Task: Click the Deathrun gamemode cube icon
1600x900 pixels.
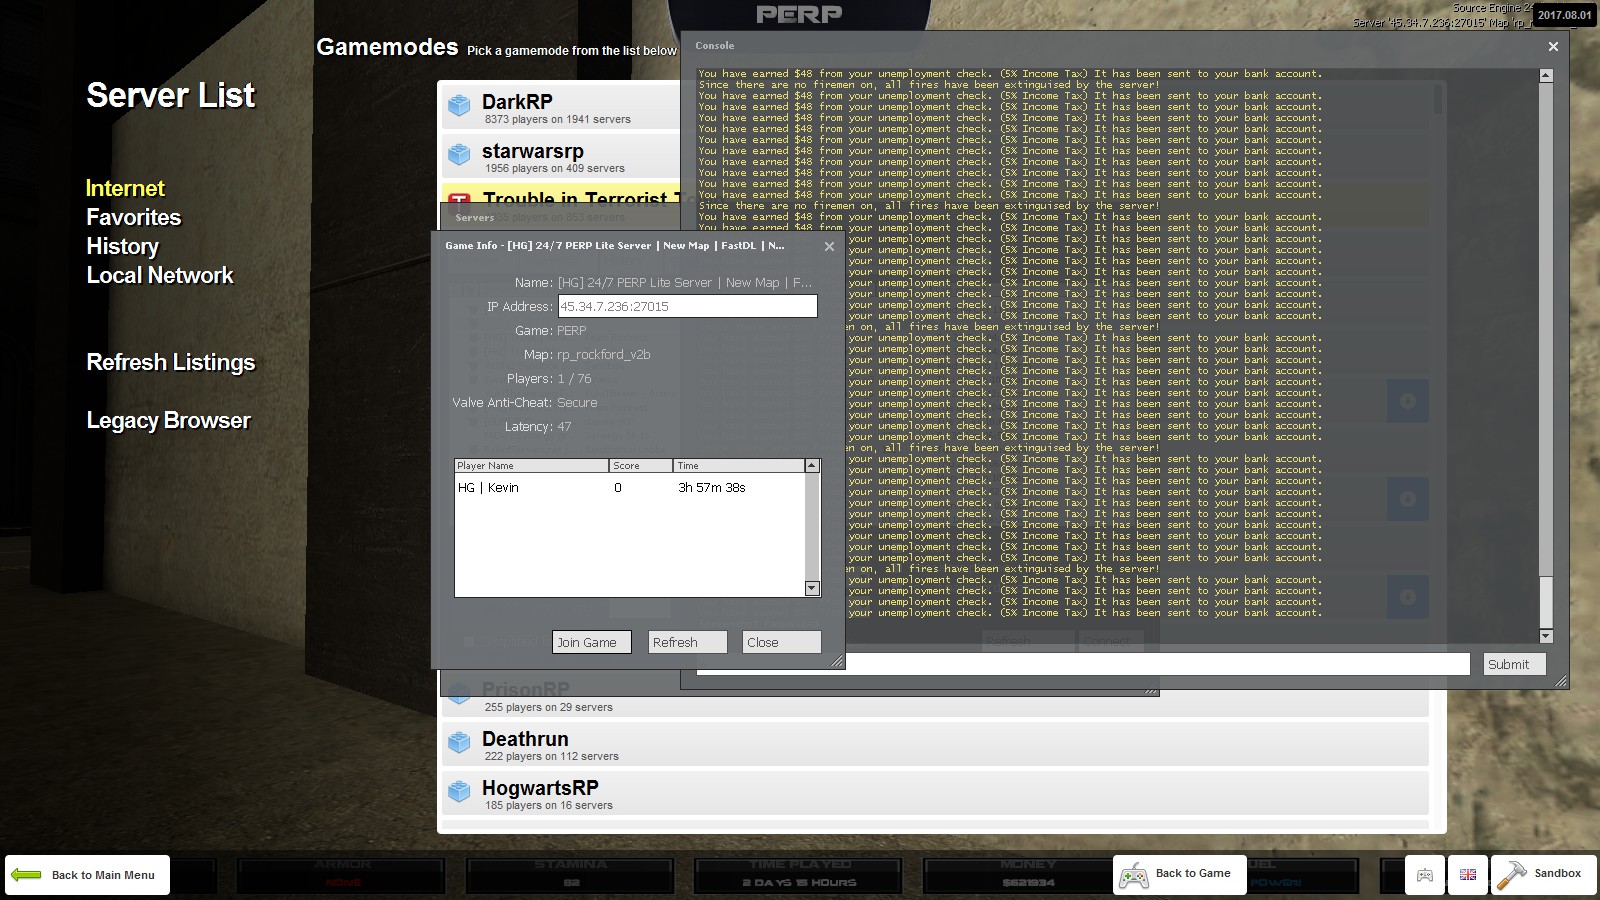Action: 459,742
